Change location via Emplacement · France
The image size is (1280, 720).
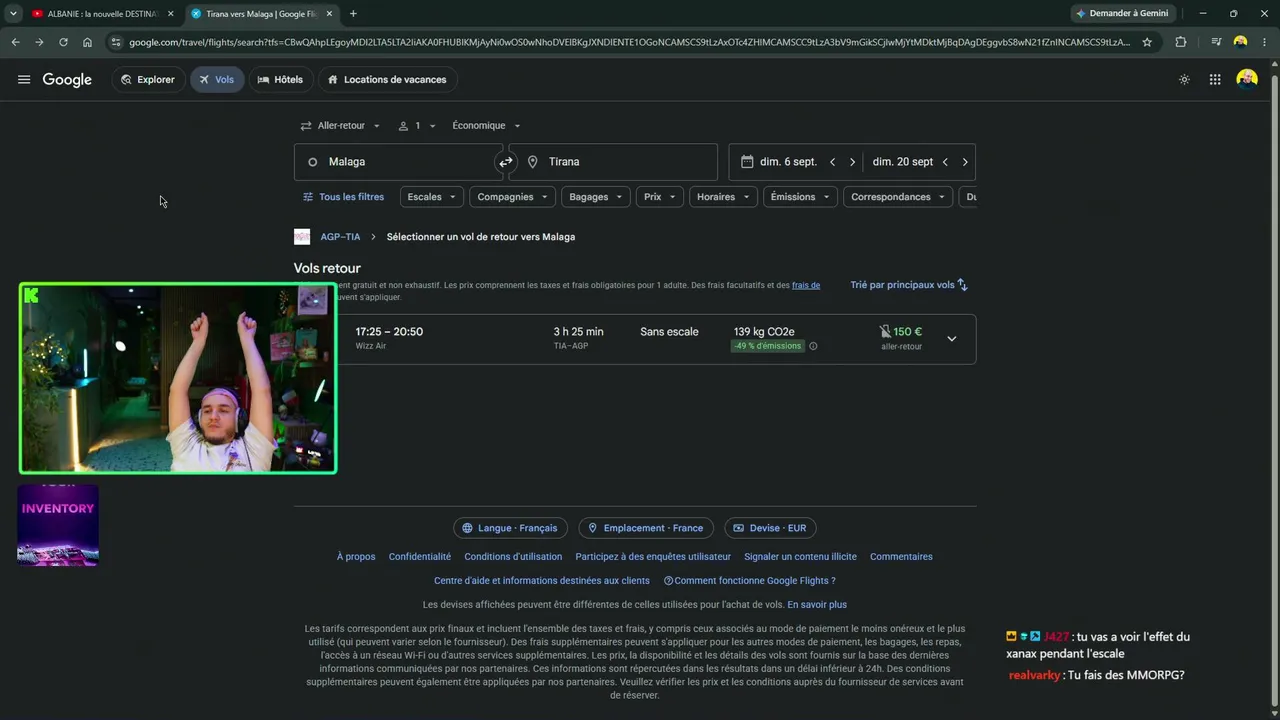click(646, 528)
